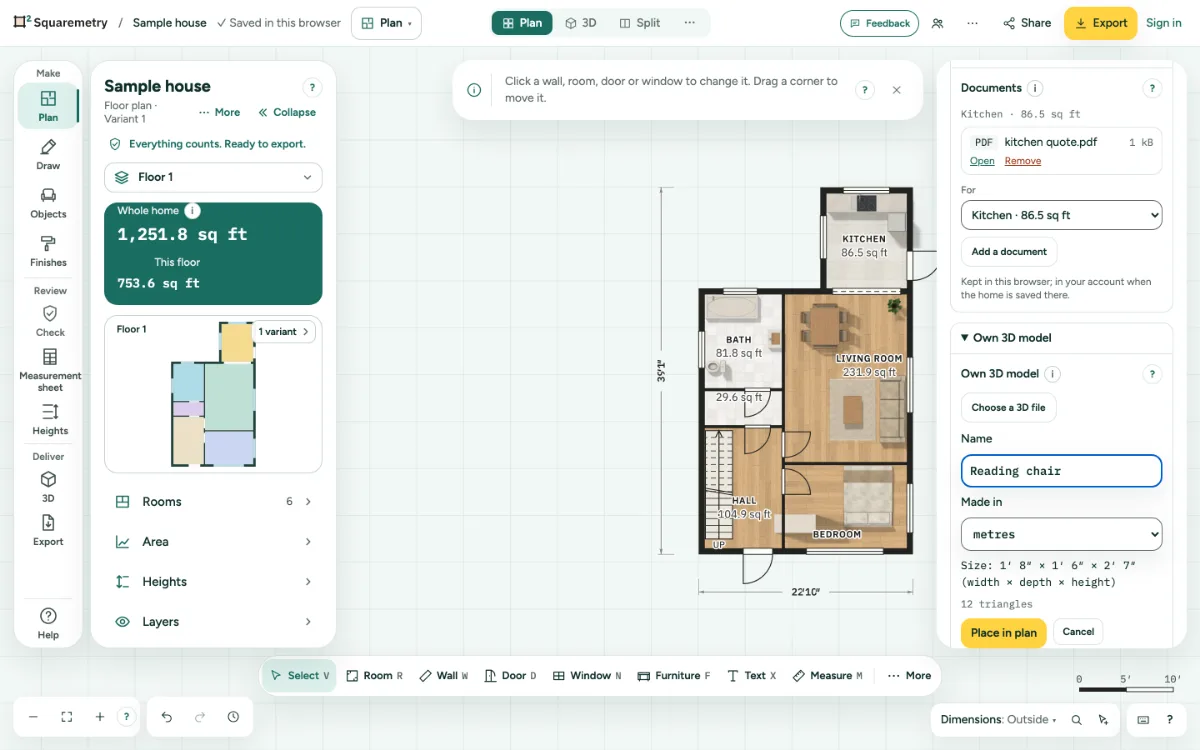Image resolution: width=1200 pixels, height=750 pixels.
Task: Click the yellow Place in plan button
Action: pyautogui.click(x=1003, y=632)
